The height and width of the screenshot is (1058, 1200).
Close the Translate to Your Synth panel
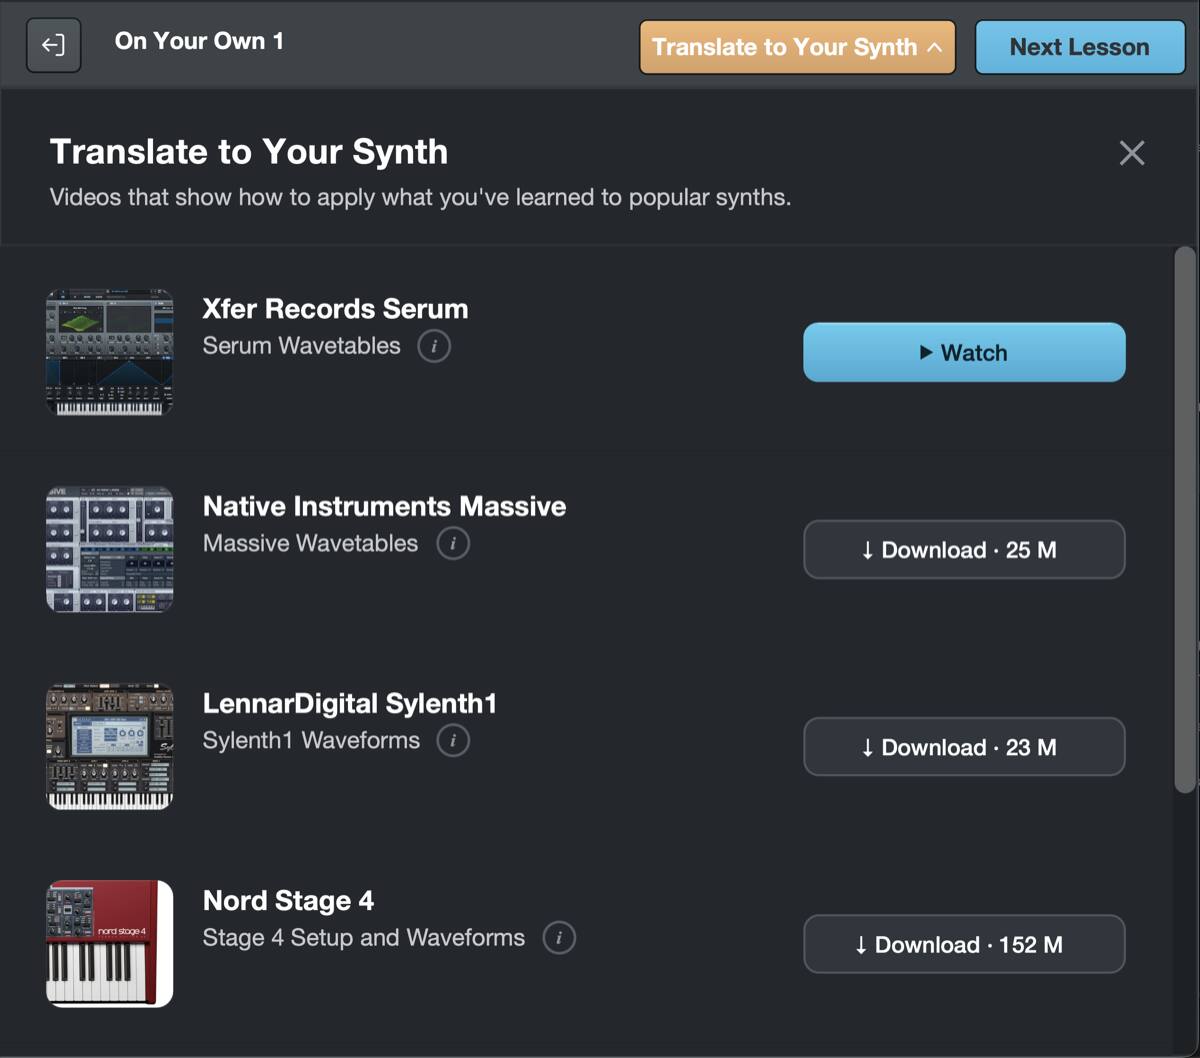tap(1132, 153)
